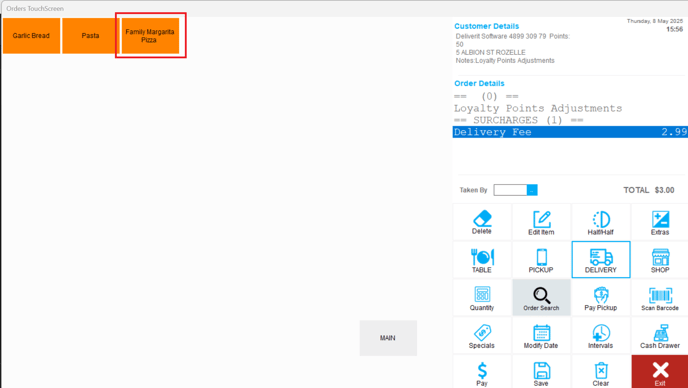Viewport: 688px width, 388px height.
Task: Switch order type to PICKUP
Action: [x=541, y=260]
